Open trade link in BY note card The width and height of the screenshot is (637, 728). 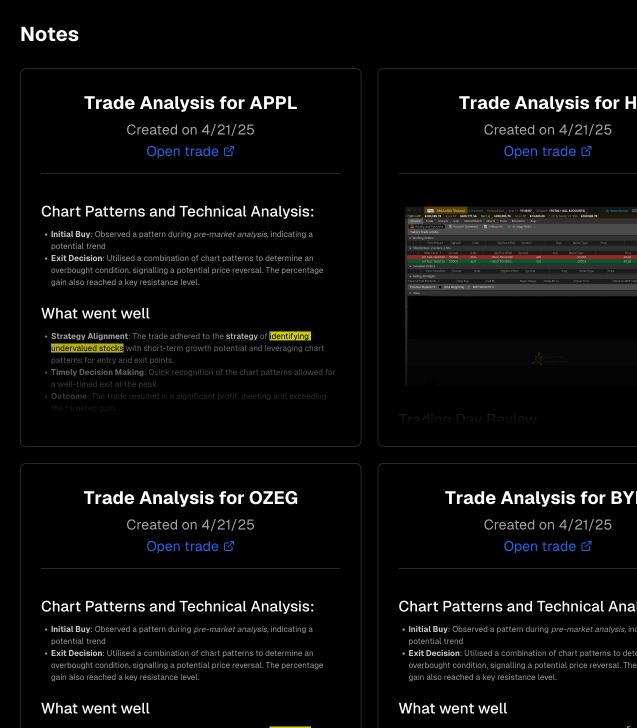pos(548,546)
